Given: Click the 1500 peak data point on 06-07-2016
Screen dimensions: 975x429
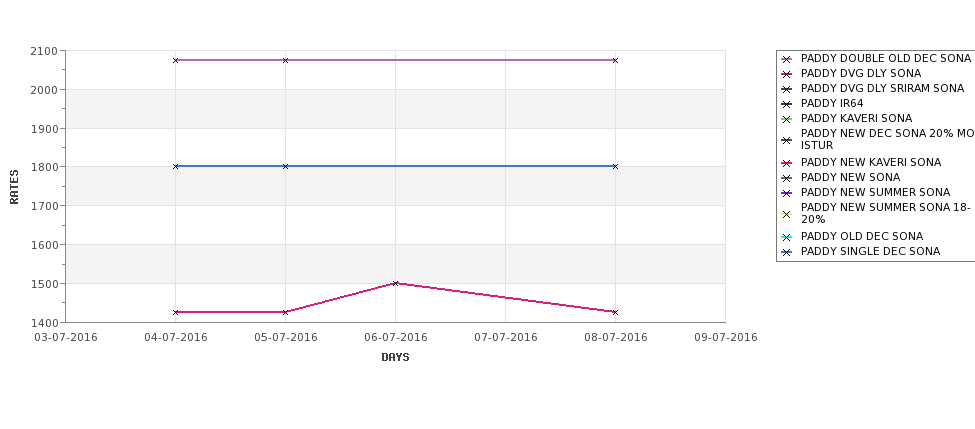Looking at the screenshot, I should (395, 283).
